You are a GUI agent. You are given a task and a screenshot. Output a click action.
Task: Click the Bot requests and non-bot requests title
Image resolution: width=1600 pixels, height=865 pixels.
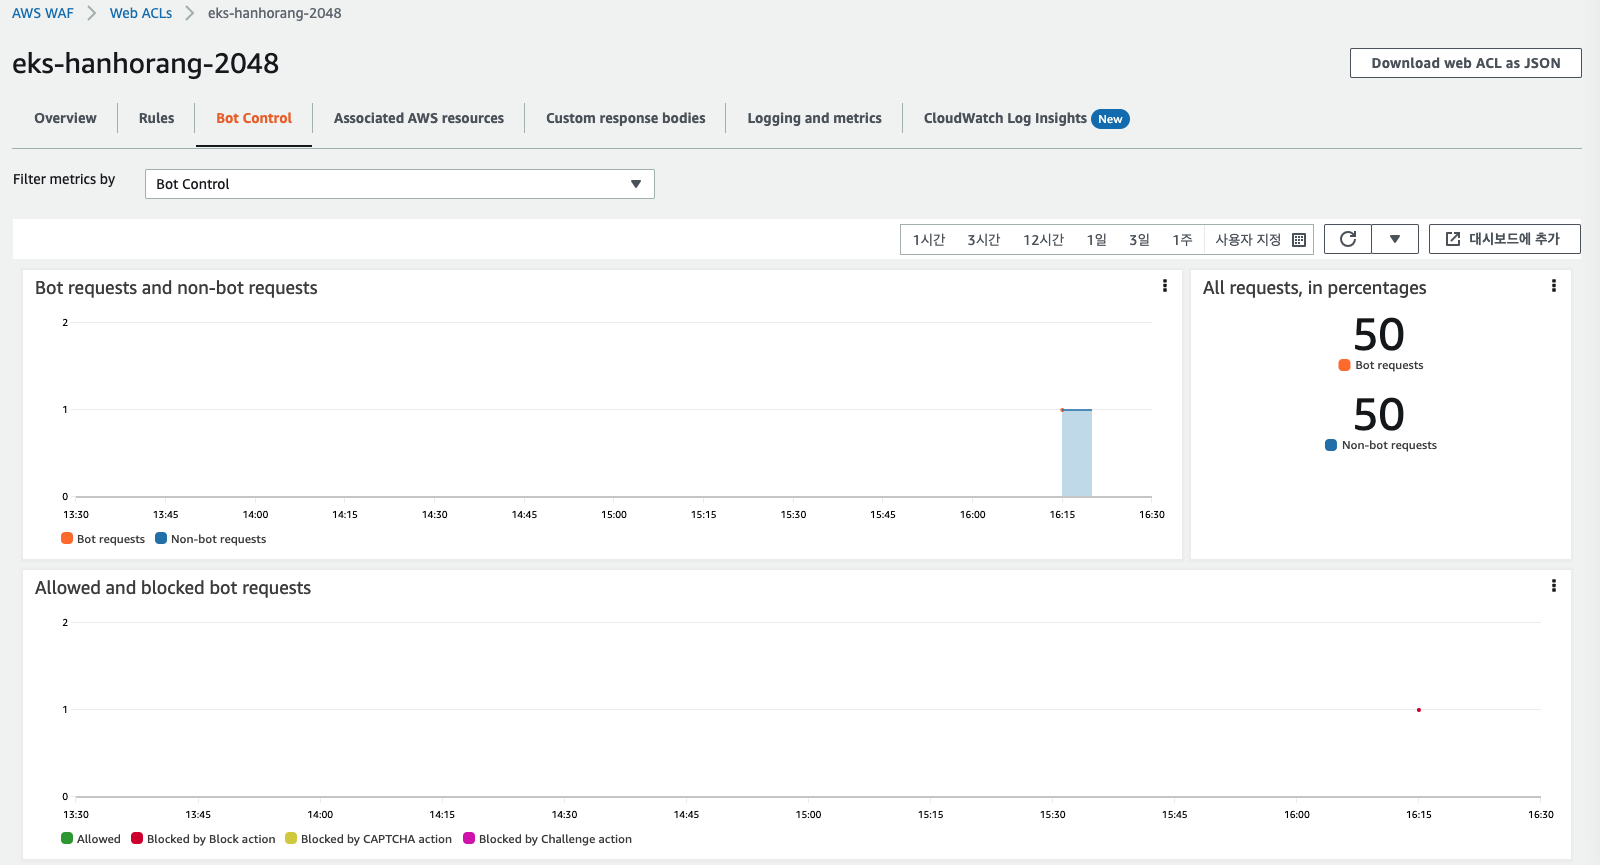176,288
